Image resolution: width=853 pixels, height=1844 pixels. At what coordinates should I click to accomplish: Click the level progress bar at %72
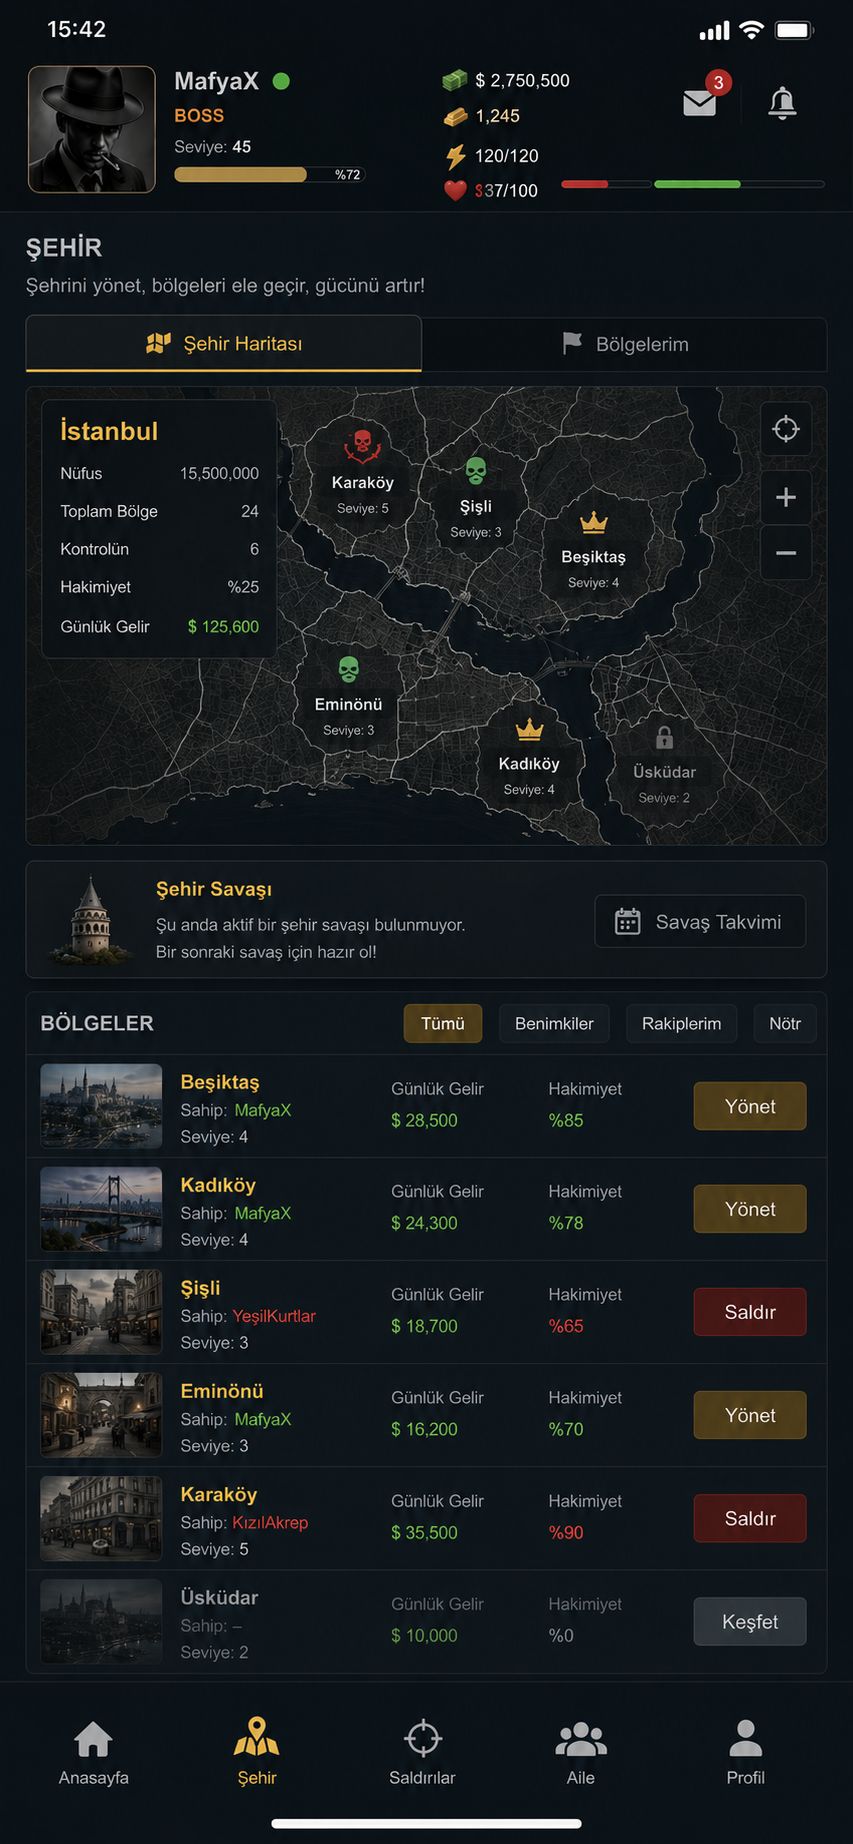tap(270, 174)
